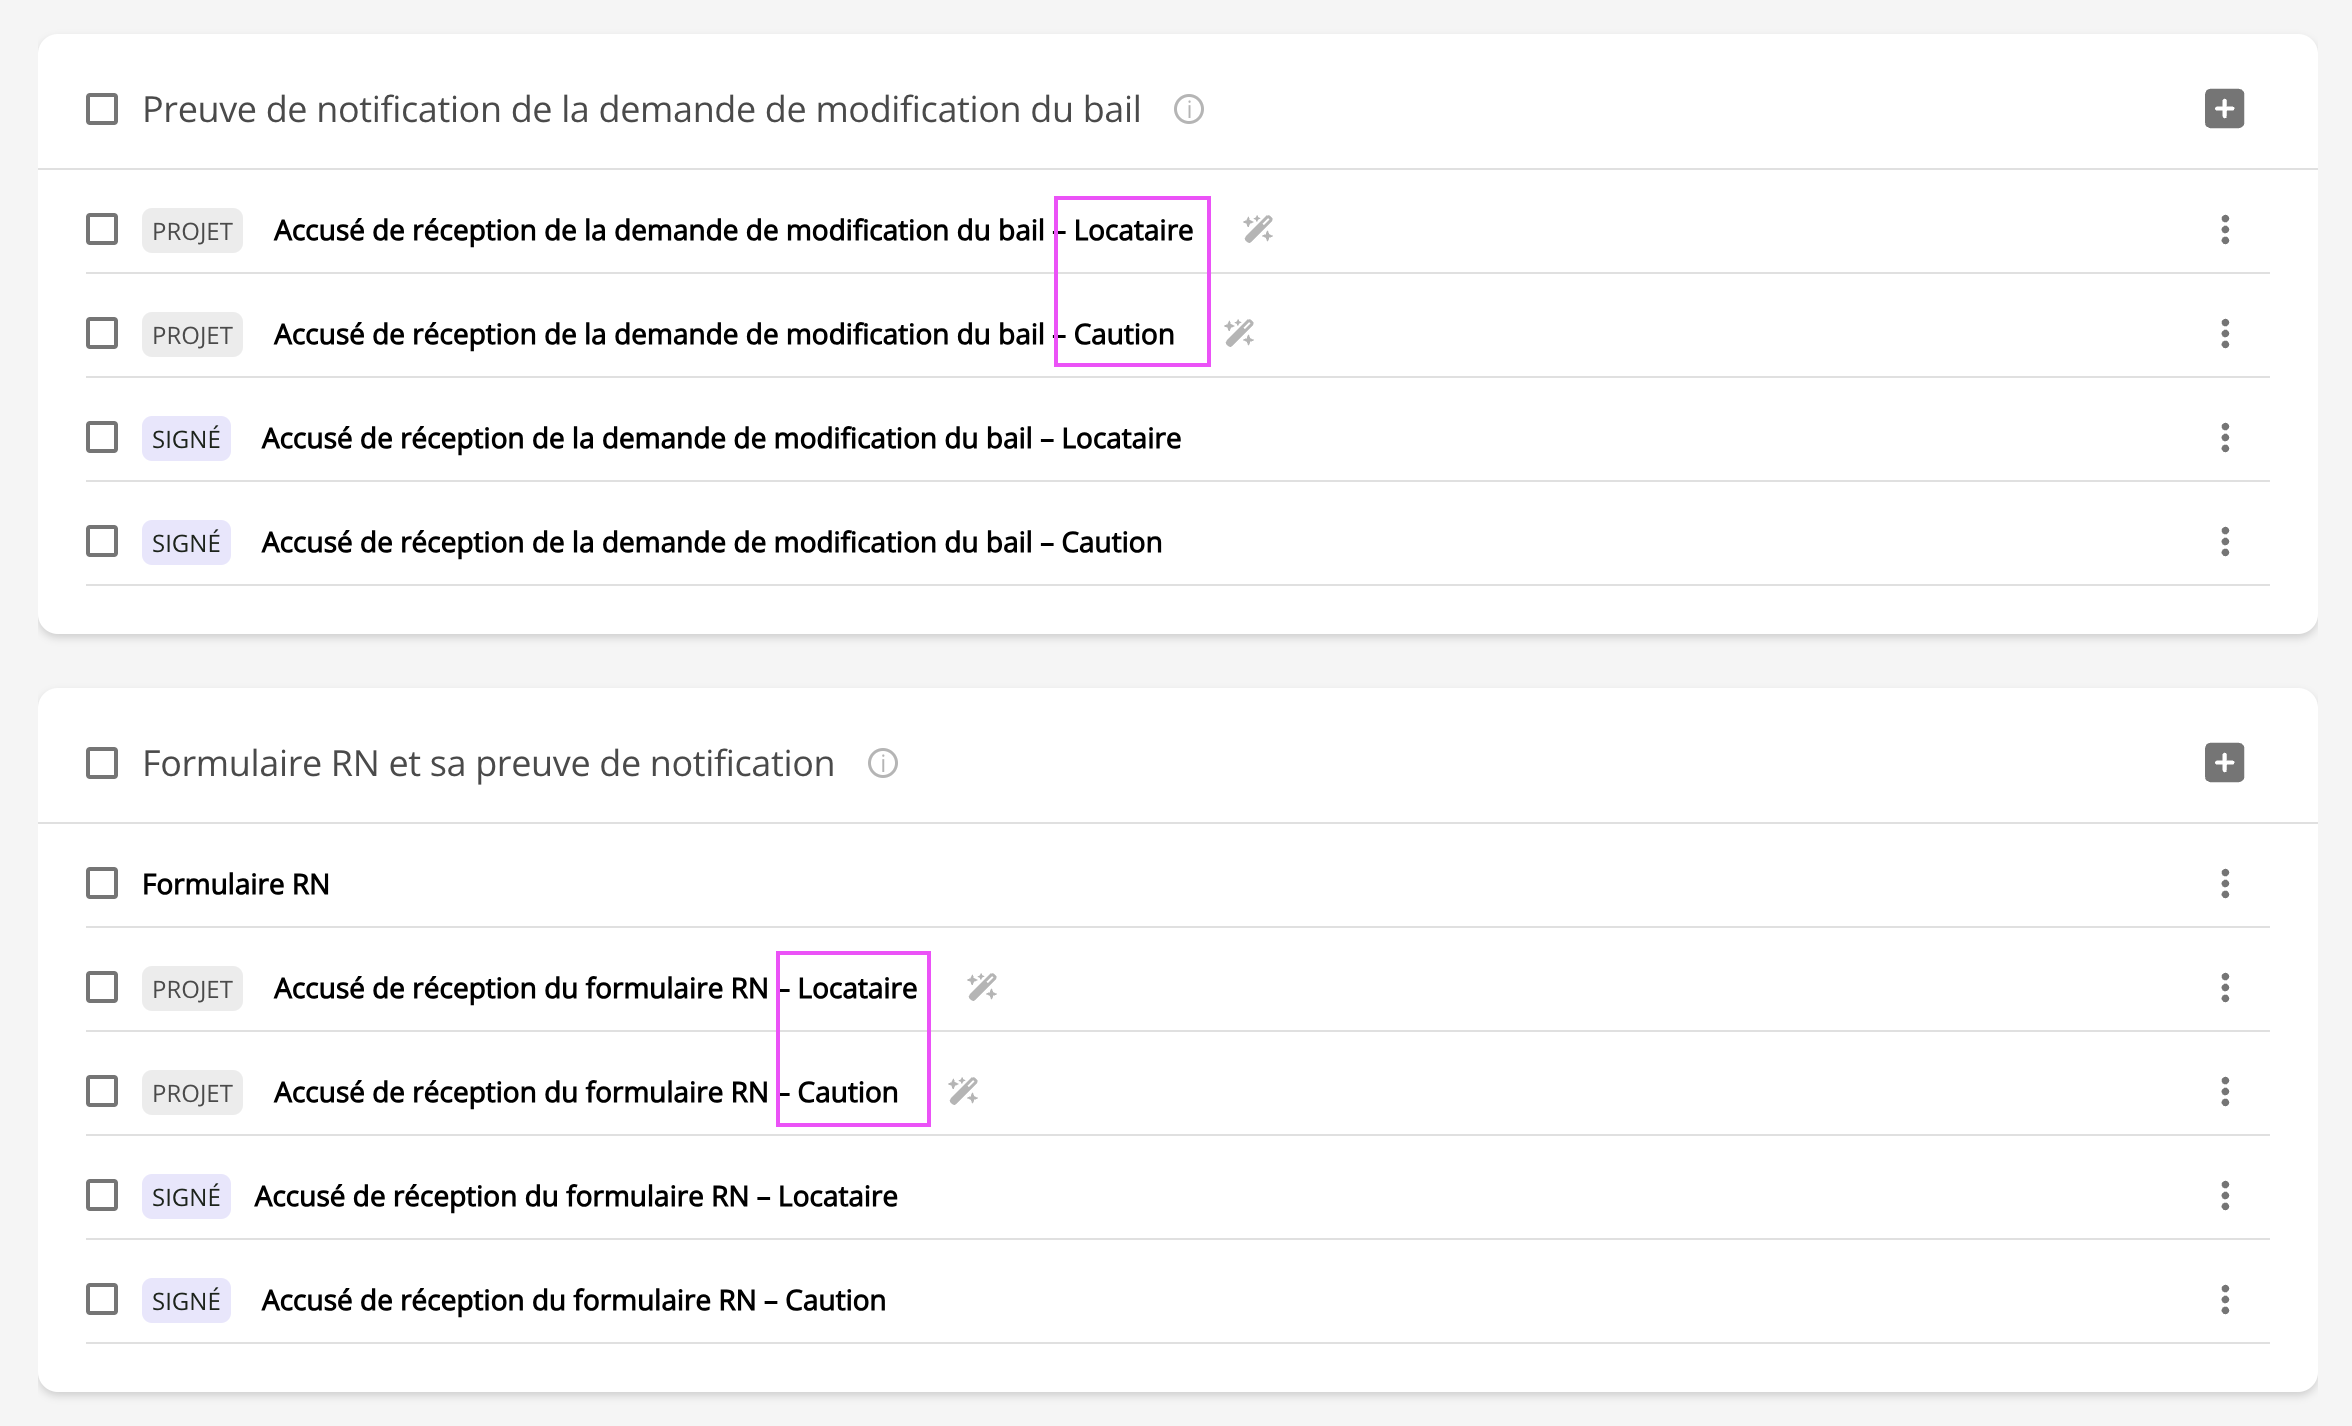
Task: Select all in Preuve de notification section
Action: click(x=102, y=109)
